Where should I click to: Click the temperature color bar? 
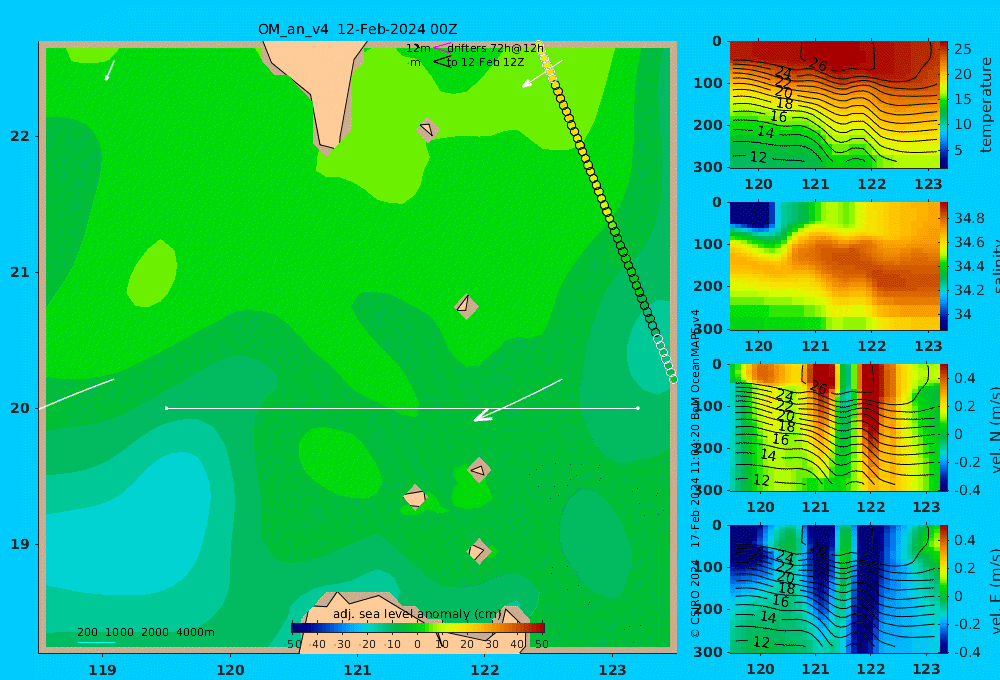[x=943, y=105]
